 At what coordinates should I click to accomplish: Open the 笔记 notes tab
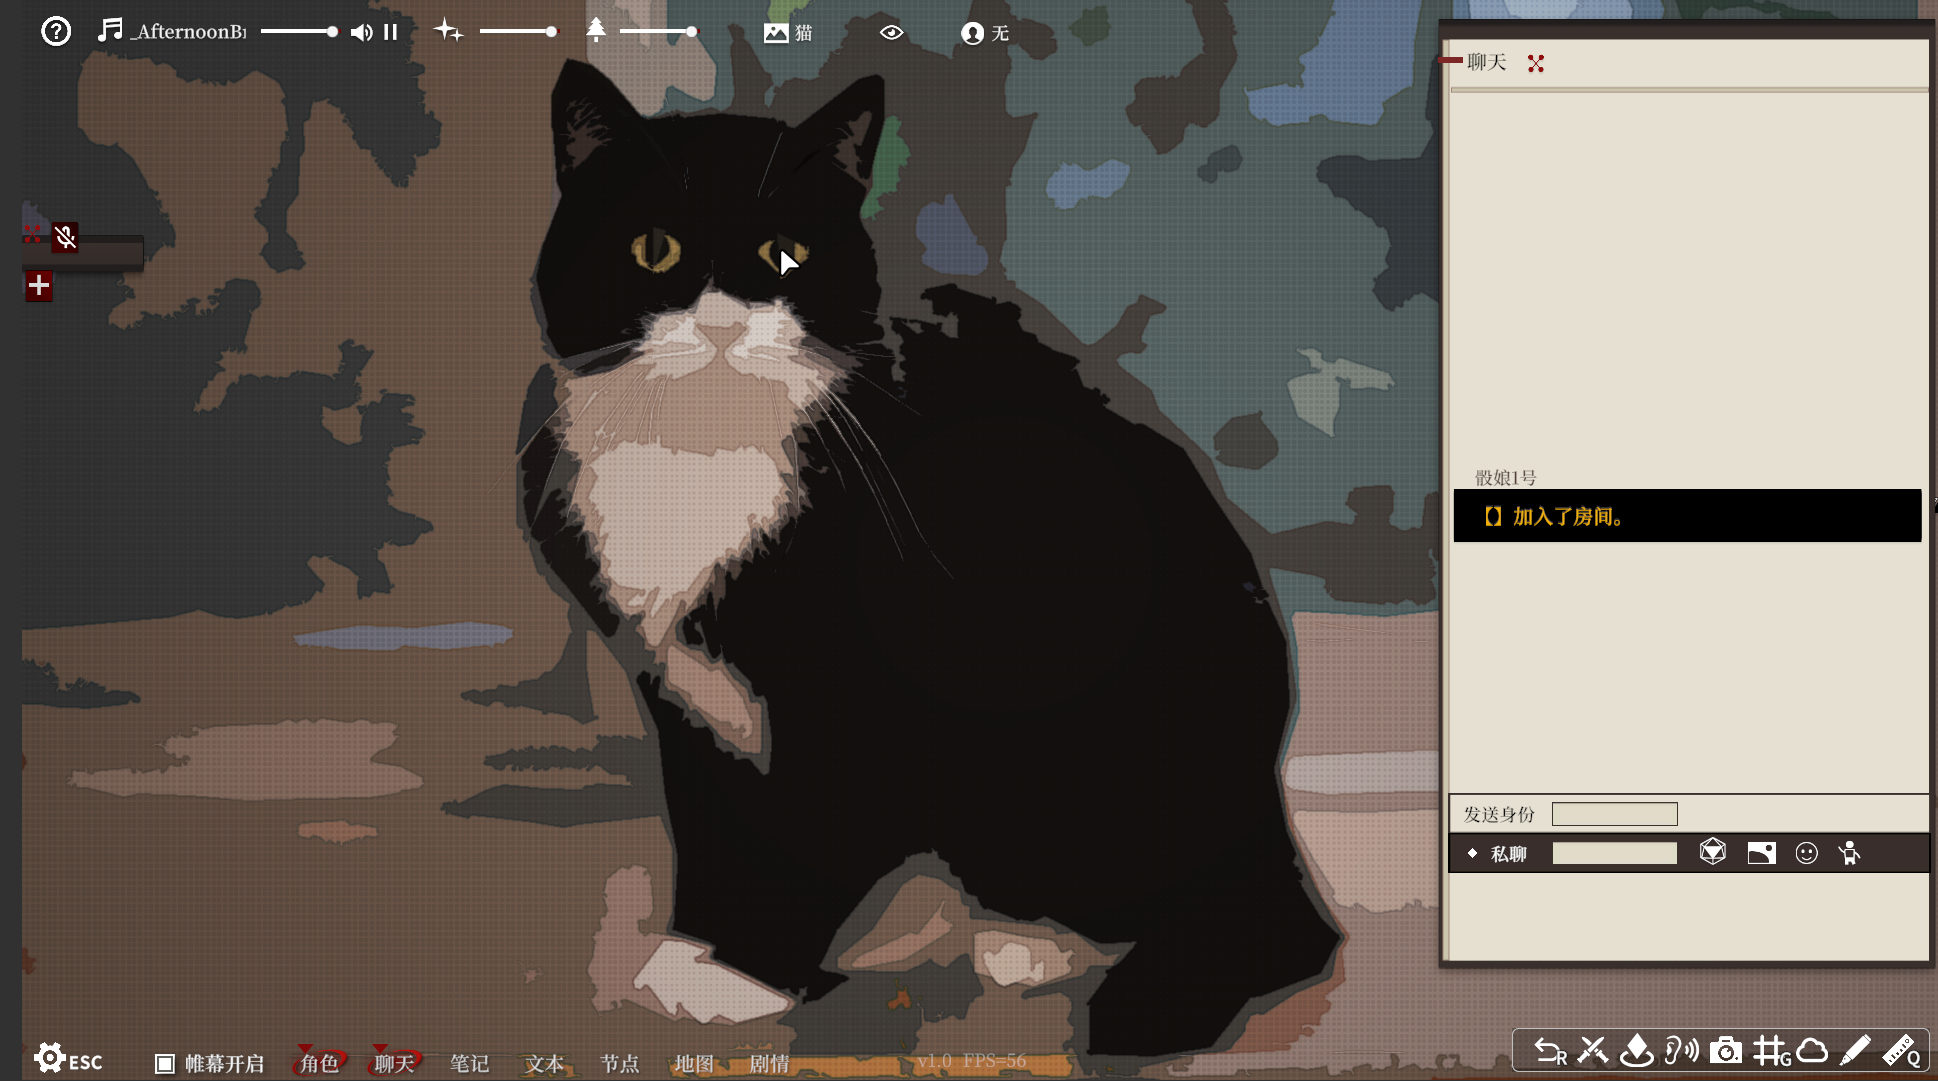(x=469, y=1063)
